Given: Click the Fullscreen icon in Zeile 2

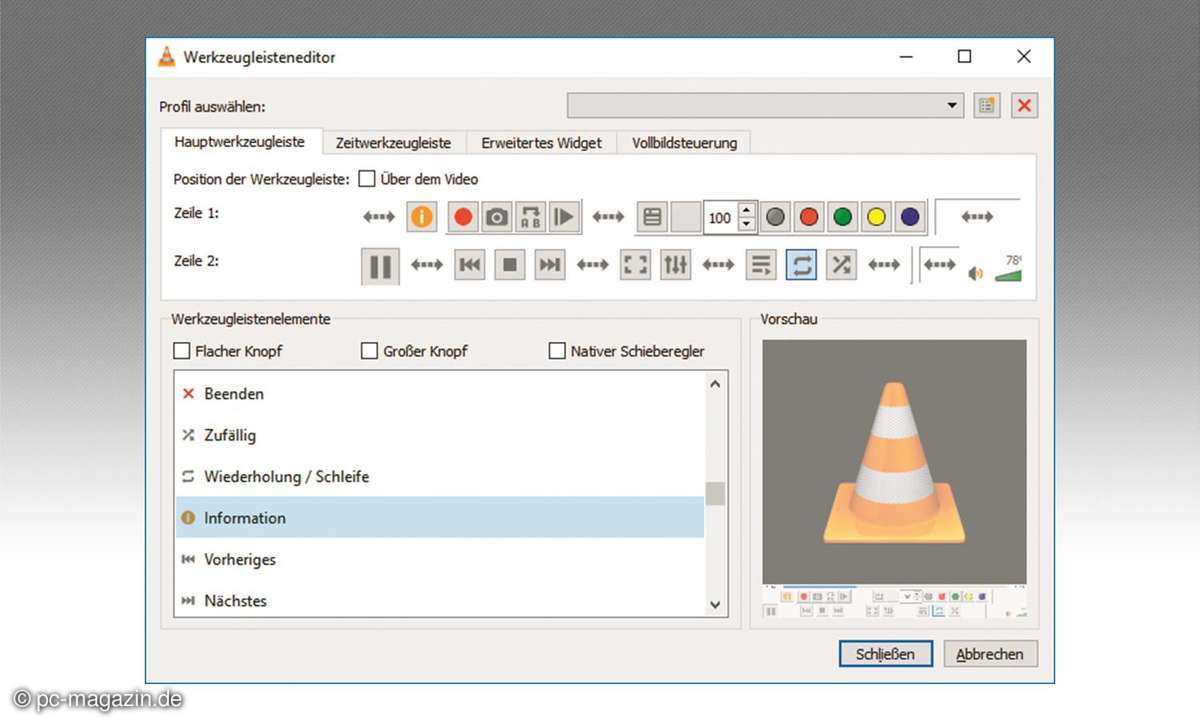Looking at the screenshot, I should tap(636, 265).
